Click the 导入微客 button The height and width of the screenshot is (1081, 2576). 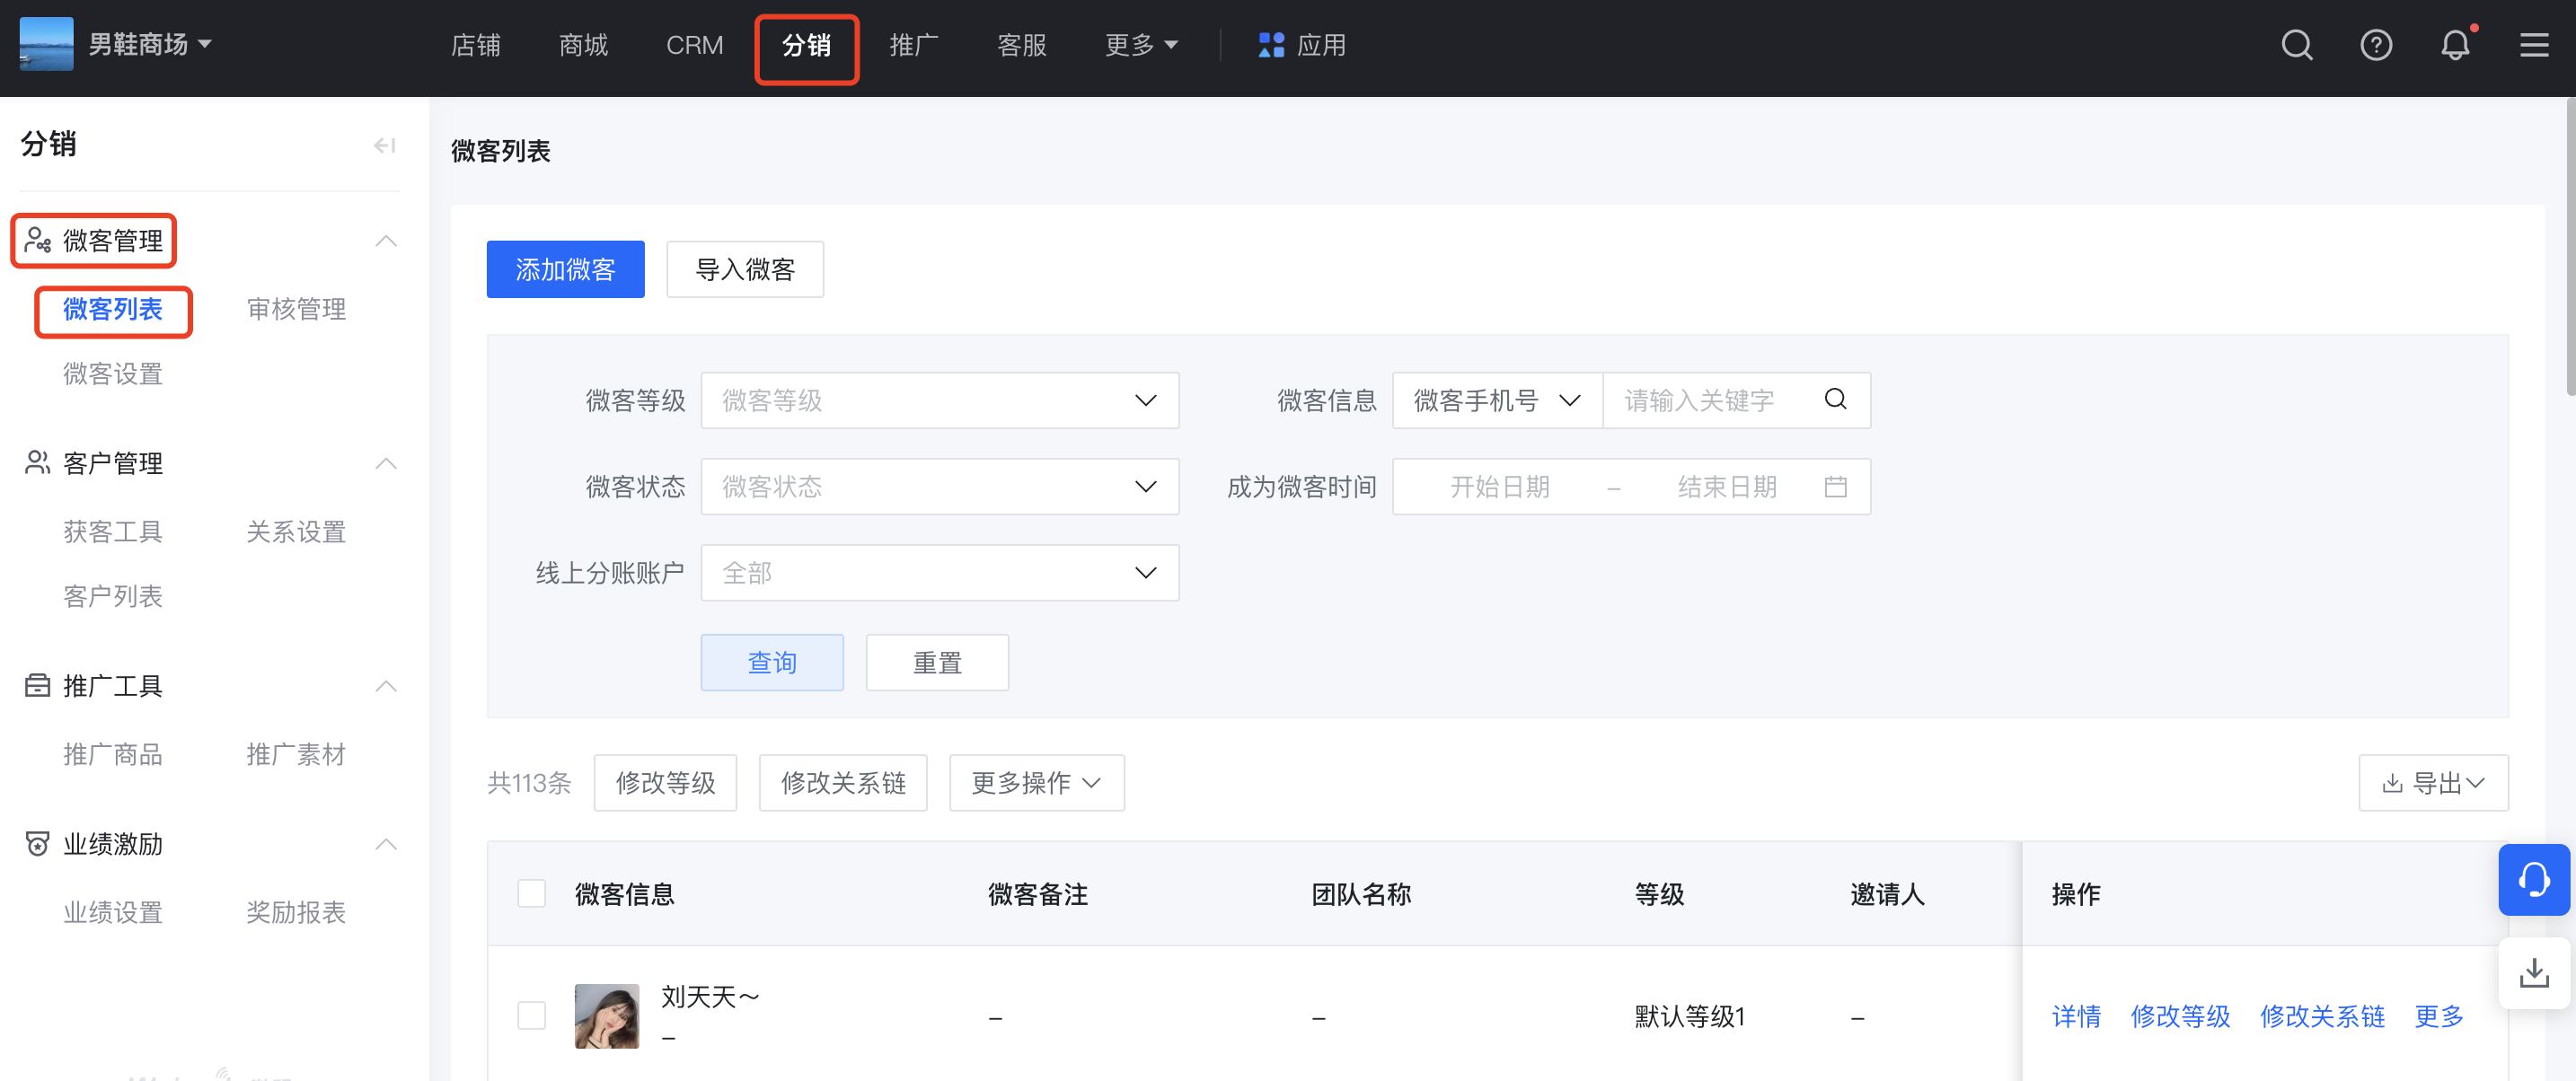click(745, 269)
